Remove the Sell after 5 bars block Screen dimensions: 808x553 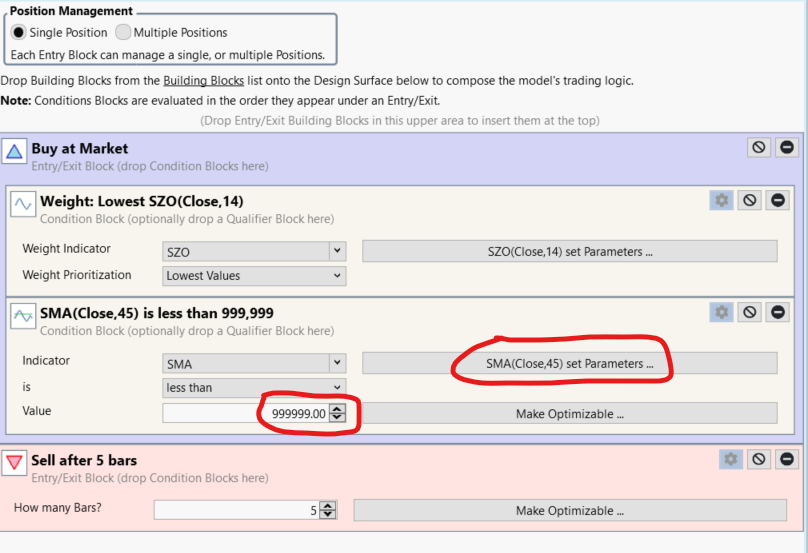click(x=786, y=459)
